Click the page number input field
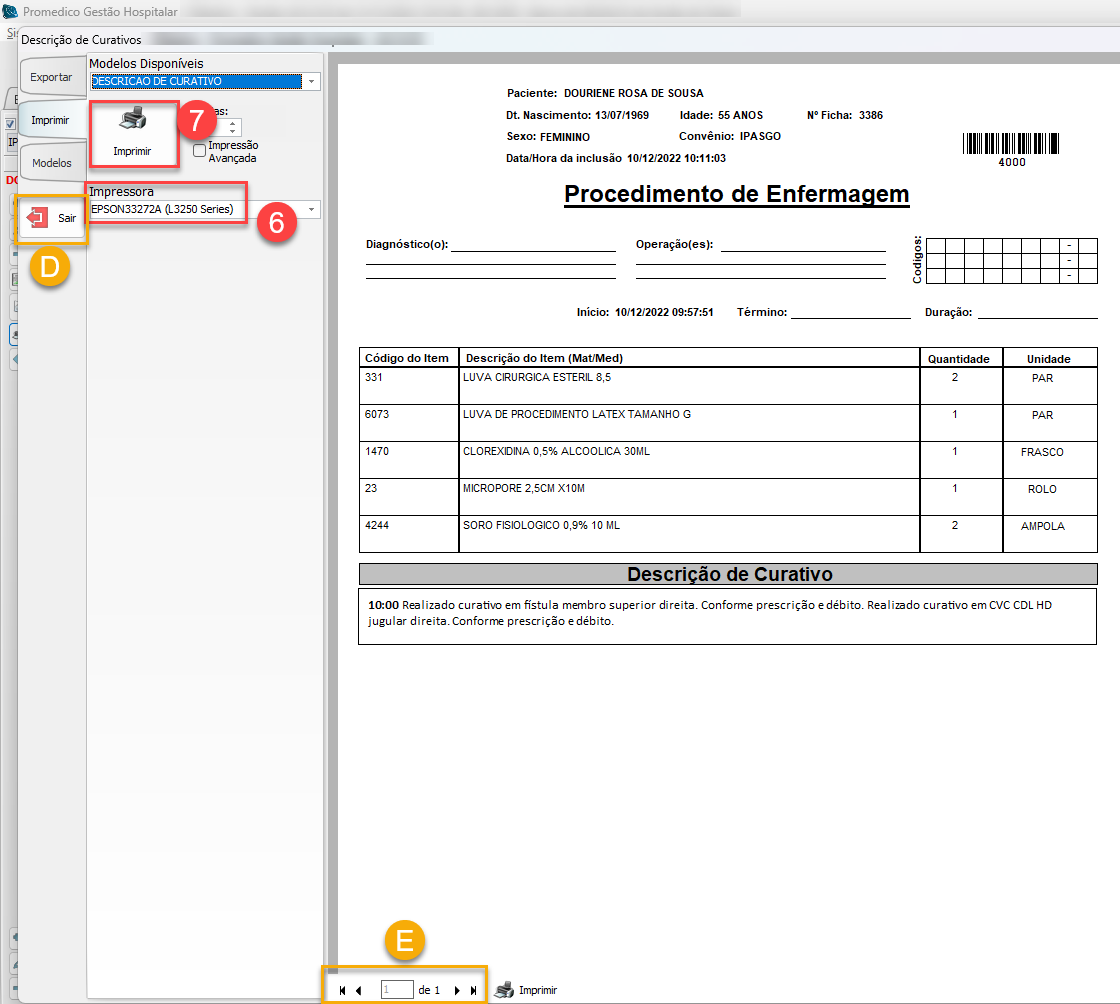The image size is (1120, 1004). coord(396,990)
